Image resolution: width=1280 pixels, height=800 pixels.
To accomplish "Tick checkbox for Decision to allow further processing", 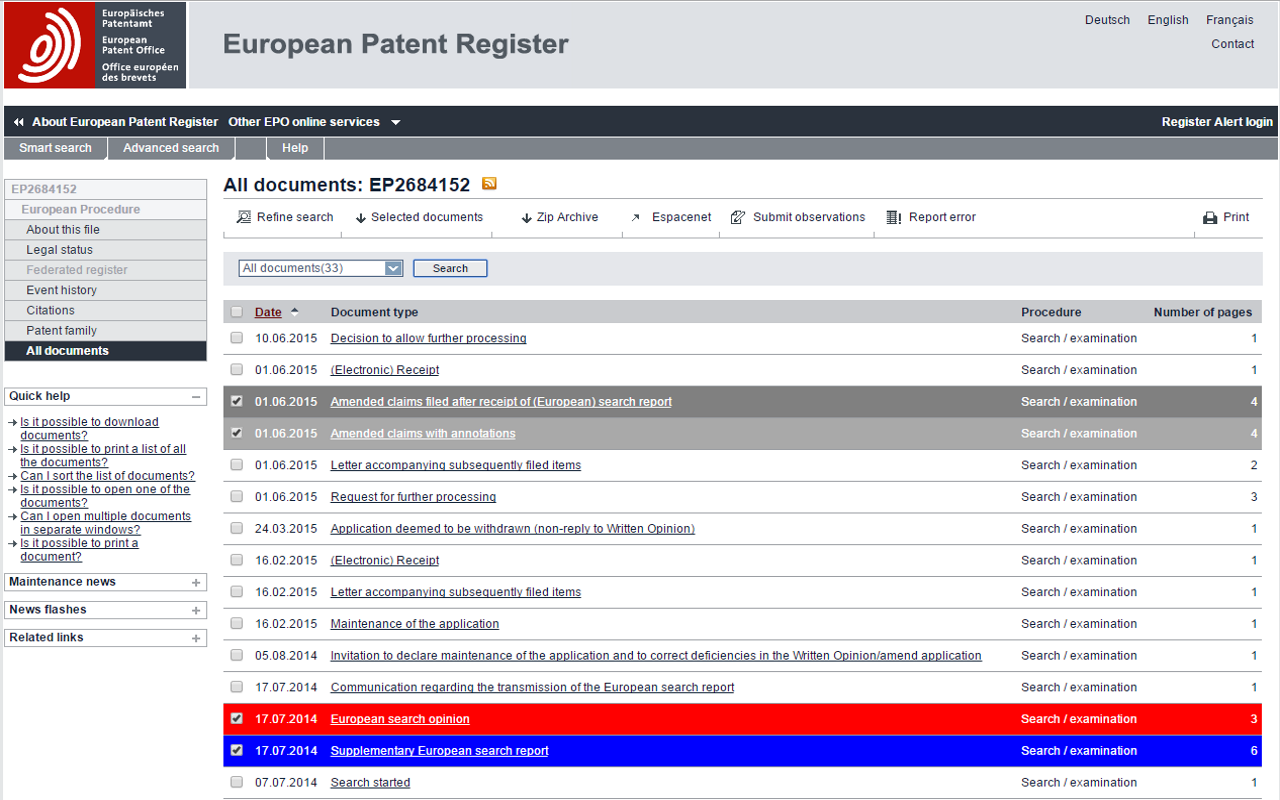I will point(237,338).
